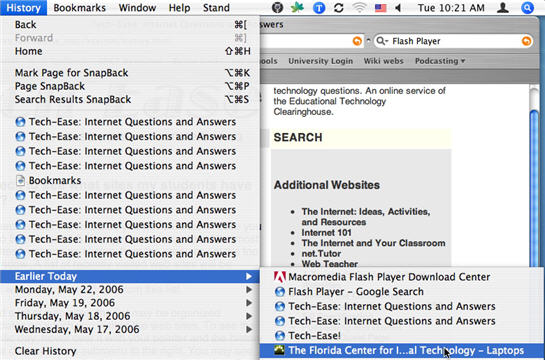Select Mark Page for SnapBack
Viewport: 545px width, 360px height.
(x=130, y=73)
